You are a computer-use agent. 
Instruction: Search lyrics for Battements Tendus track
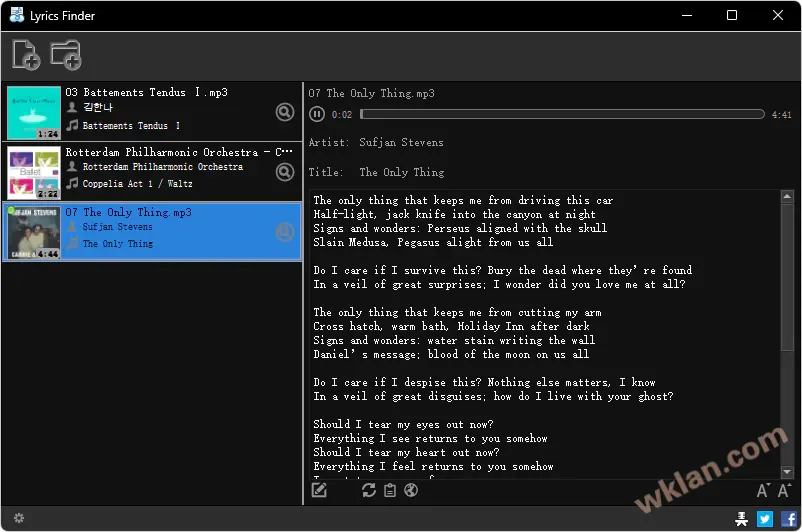tap(285, 112)
